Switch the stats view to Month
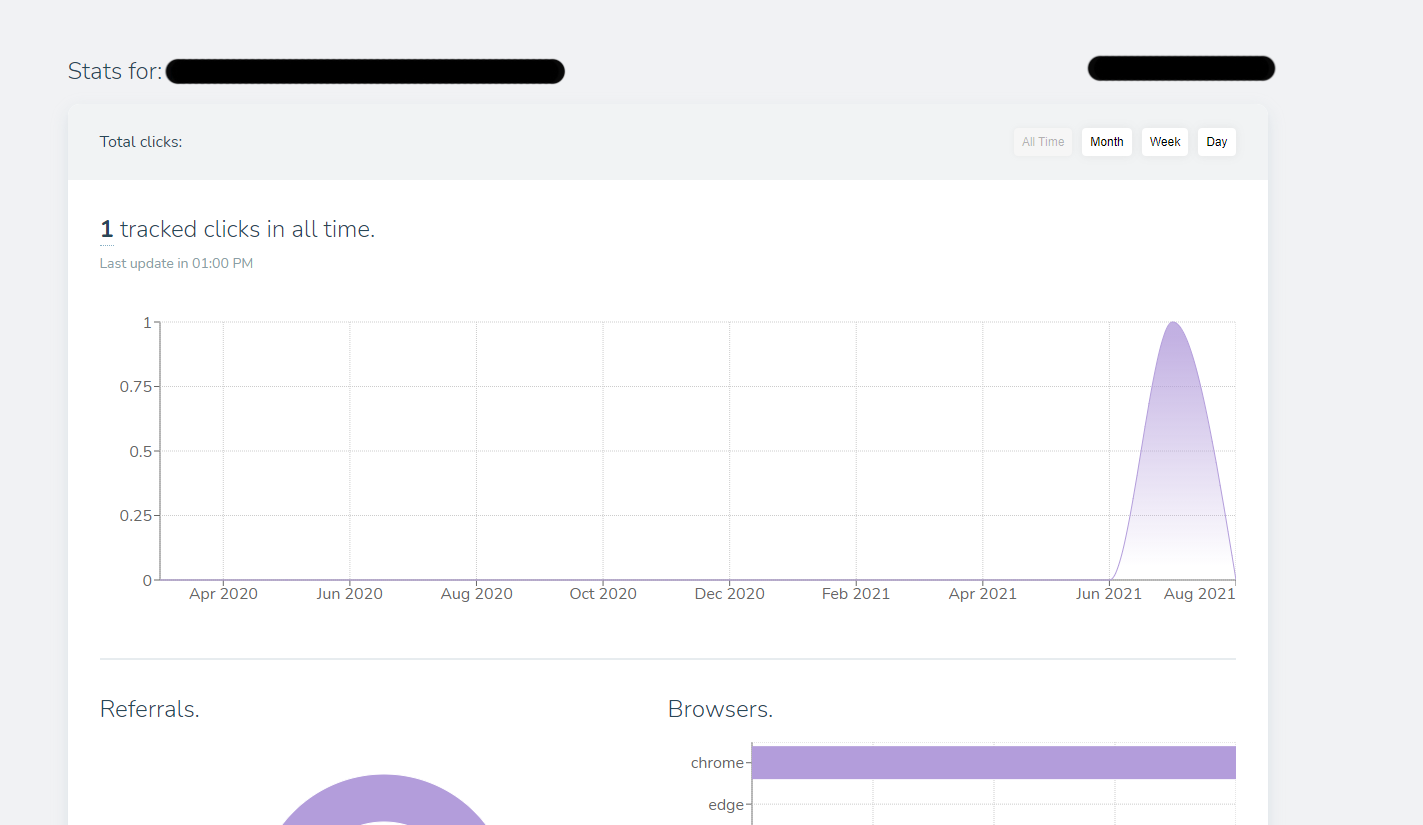The height and width of the screenshot is (825, 1423). (1106, 141)
